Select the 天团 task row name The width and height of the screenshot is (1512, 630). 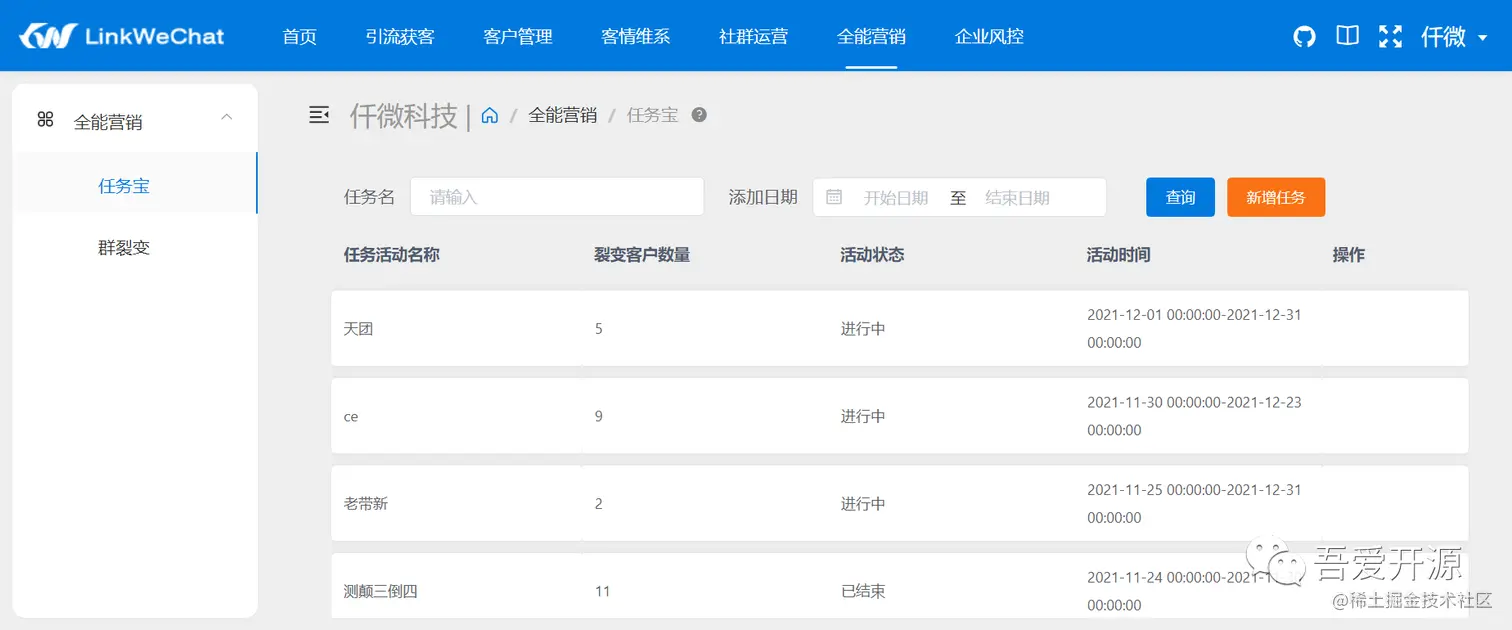pos(358,328)
